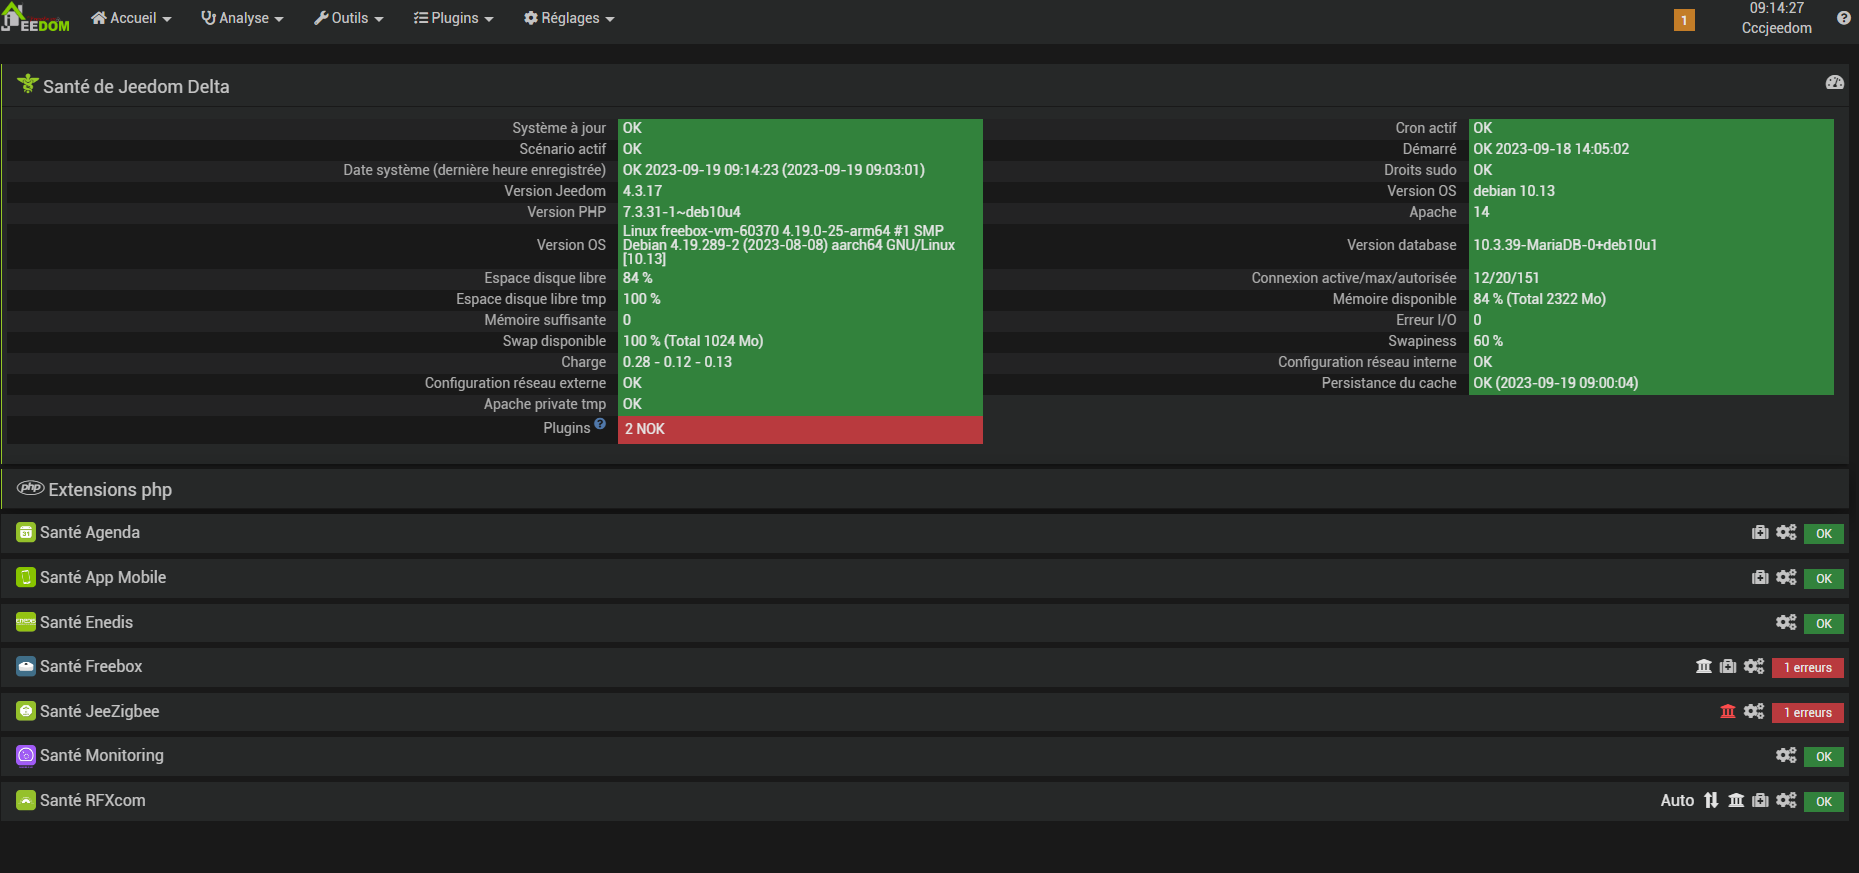1859x873 pixels.
Task: Click the Swapiness value 60 %
Action: pyautogui.click(x=1488, y=341)
